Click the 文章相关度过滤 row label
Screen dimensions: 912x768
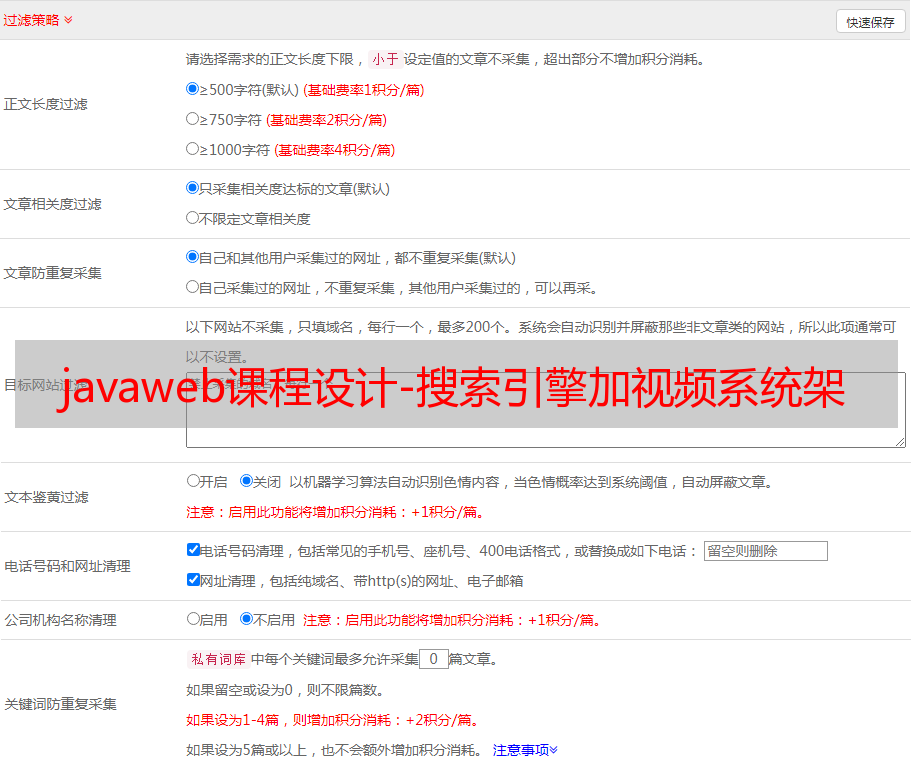click(x=52, y=204)
